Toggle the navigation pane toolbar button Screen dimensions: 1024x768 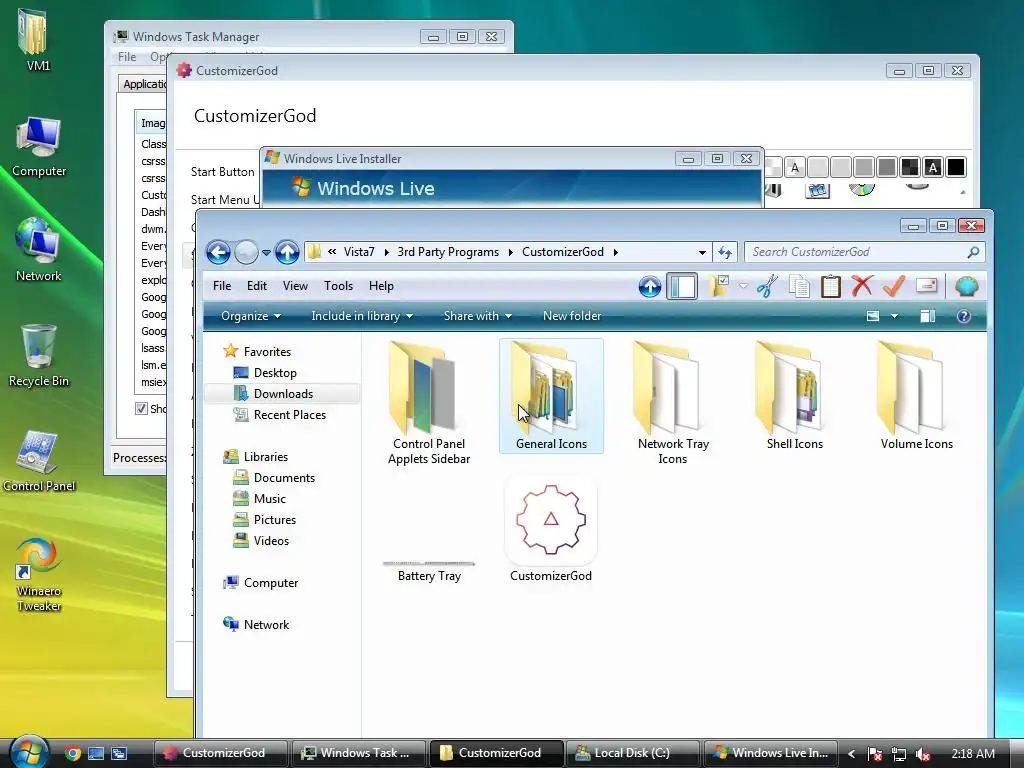(682, 287)
